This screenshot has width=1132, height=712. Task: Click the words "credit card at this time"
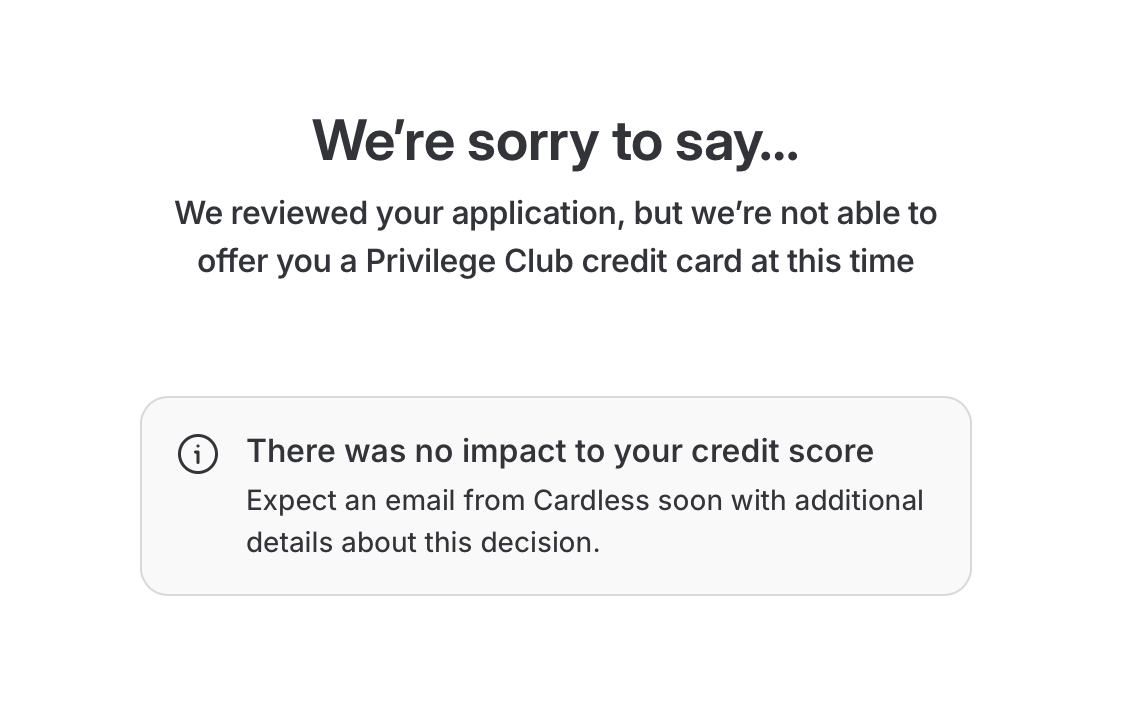pos(748,261)
